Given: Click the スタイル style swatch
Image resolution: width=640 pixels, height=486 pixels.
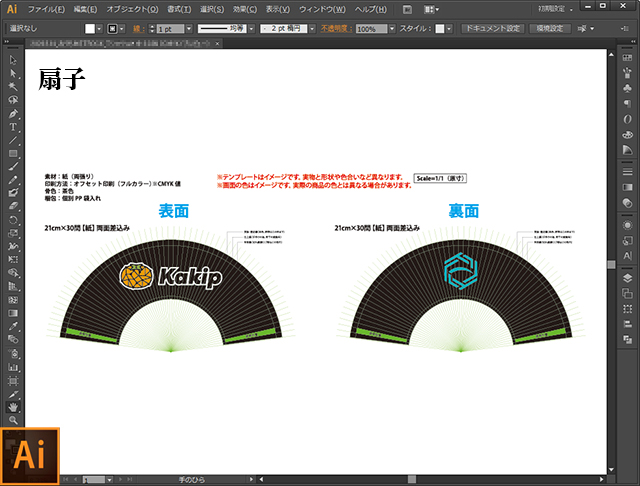Looking at the screenshot, I should [x=440, y=29].
